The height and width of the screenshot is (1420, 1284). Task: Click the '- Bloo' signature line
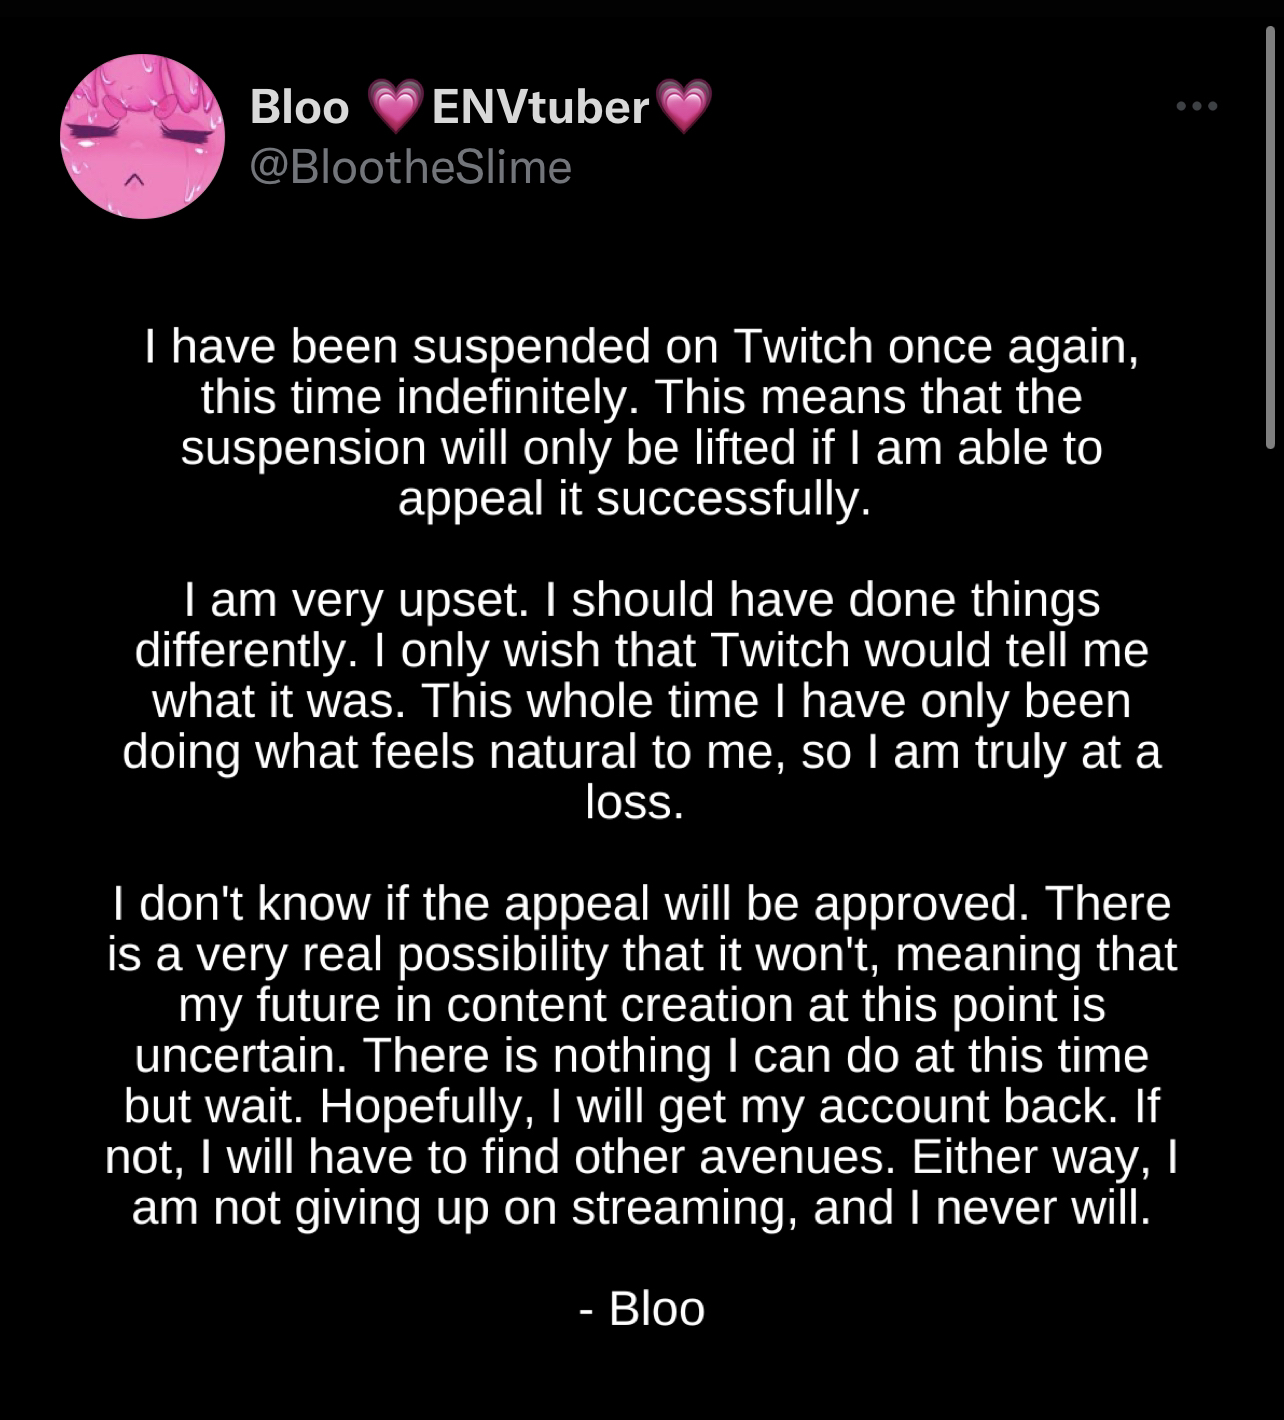(x=642, y=1308)
